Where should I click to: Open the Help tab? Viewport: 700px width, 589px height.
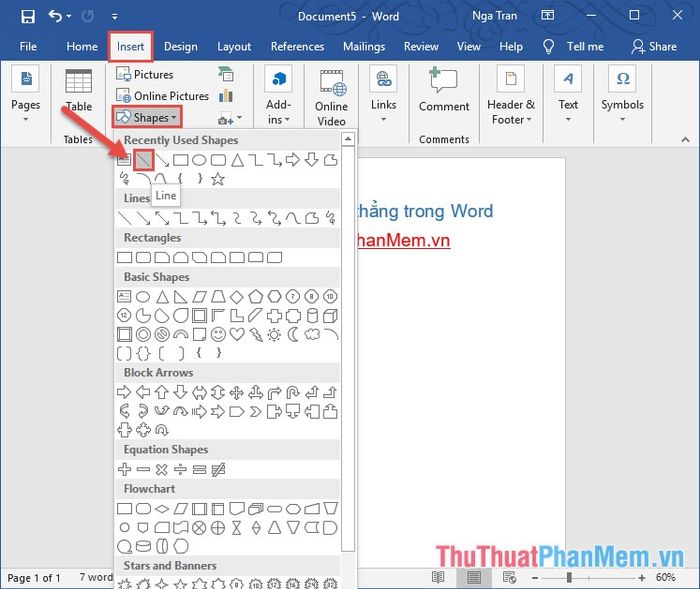(x=511, y=46)
